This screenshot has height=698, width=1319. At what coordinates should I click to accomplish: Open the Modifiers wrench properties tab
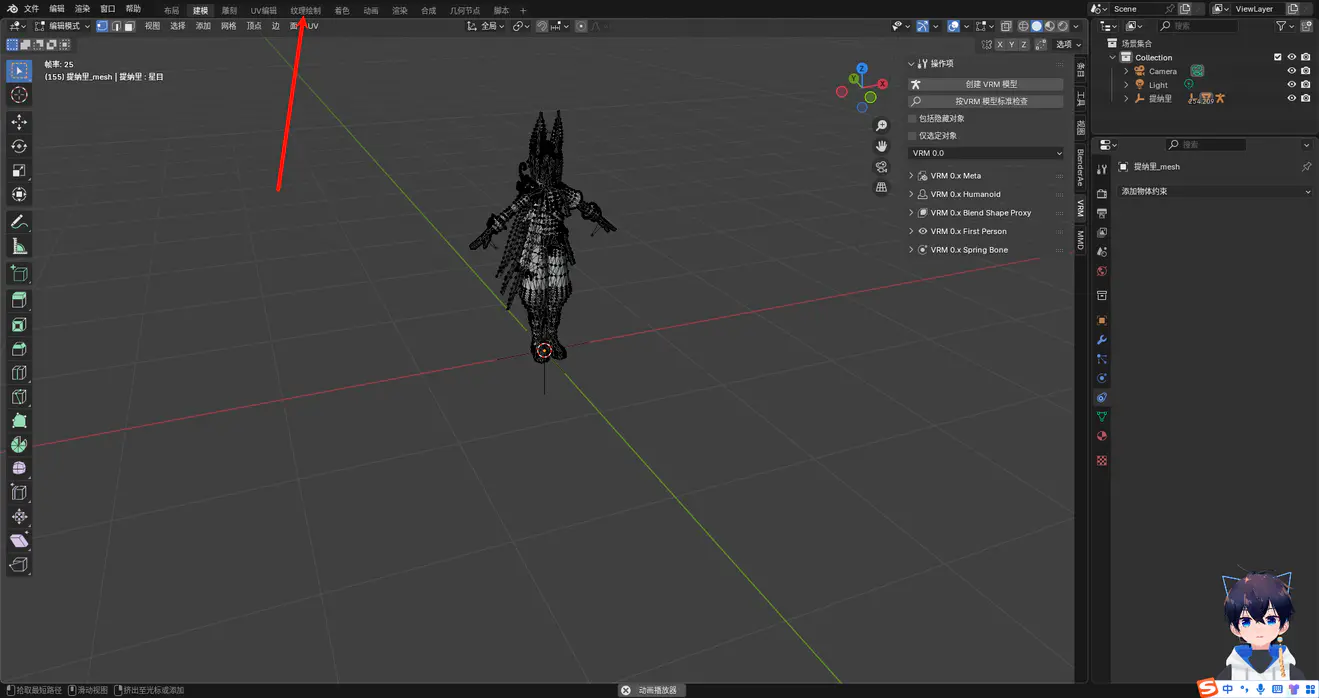(x=1102, y=340)
